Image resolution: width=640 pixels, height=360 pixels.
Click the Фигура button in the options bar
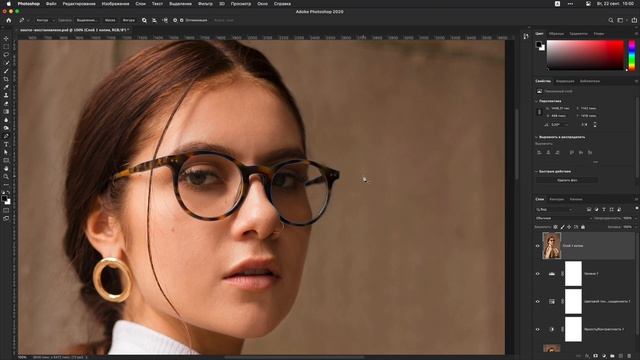(x=129, y=20)
